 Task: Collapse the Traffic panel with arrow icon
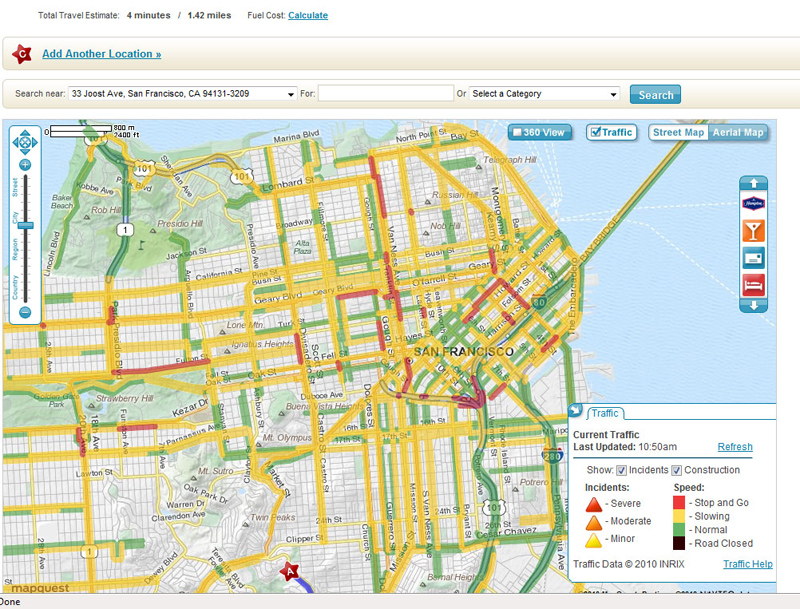click(x=576, y=411)
